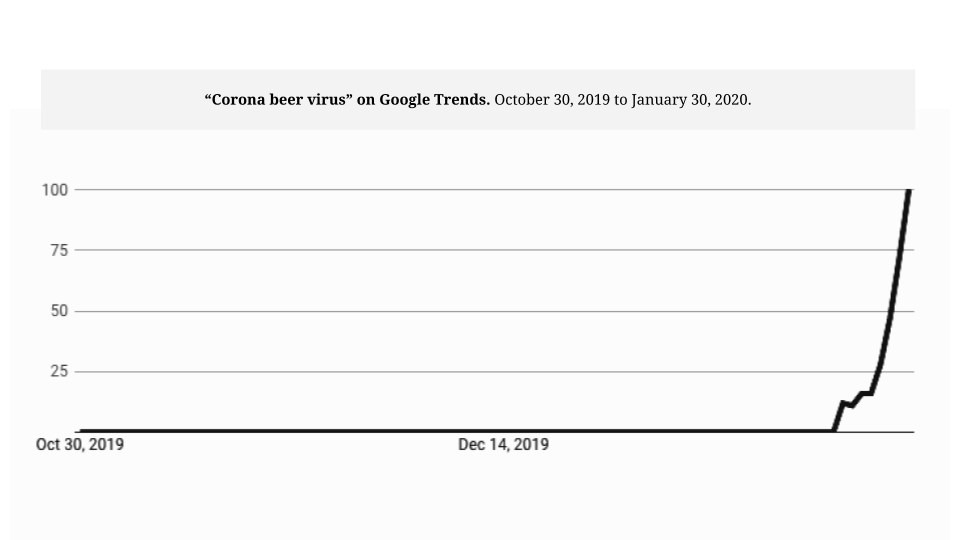Click the start of the line at Oct 30
The image size is (960, 540).
pyautogui.click(x=81, y=430)
